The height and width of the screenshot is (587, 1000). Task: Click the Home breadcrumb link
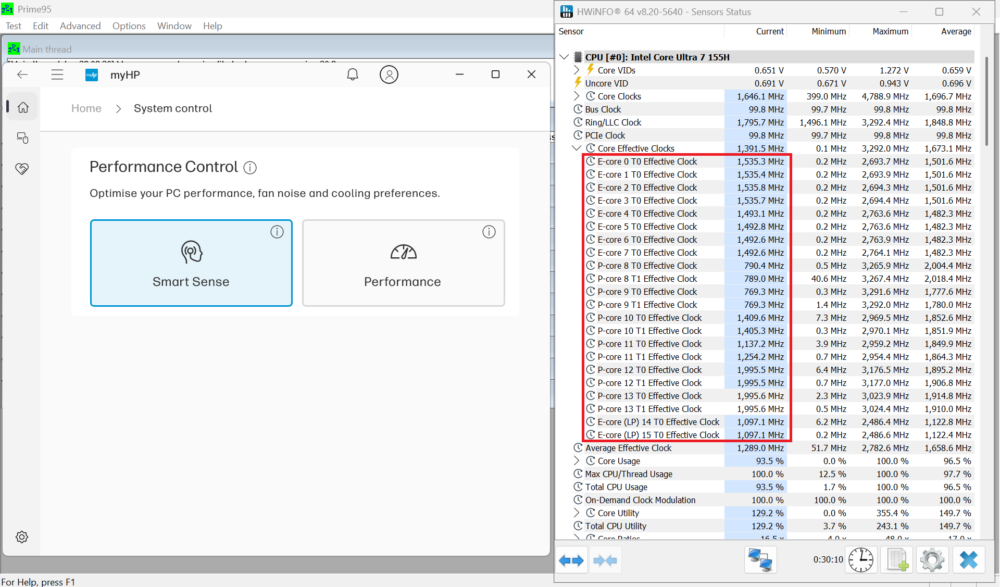click(86, 108)
